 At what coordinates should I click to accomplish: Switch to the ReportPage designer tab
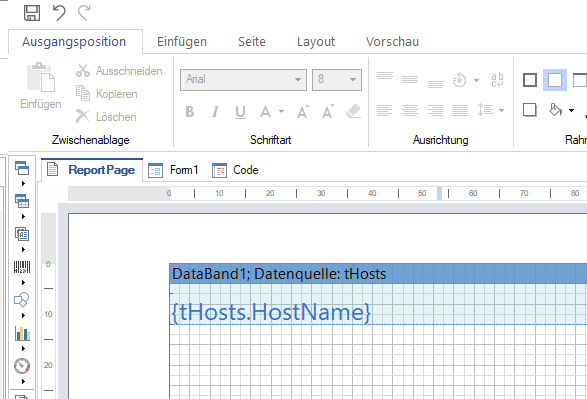(x=92, y=170)
